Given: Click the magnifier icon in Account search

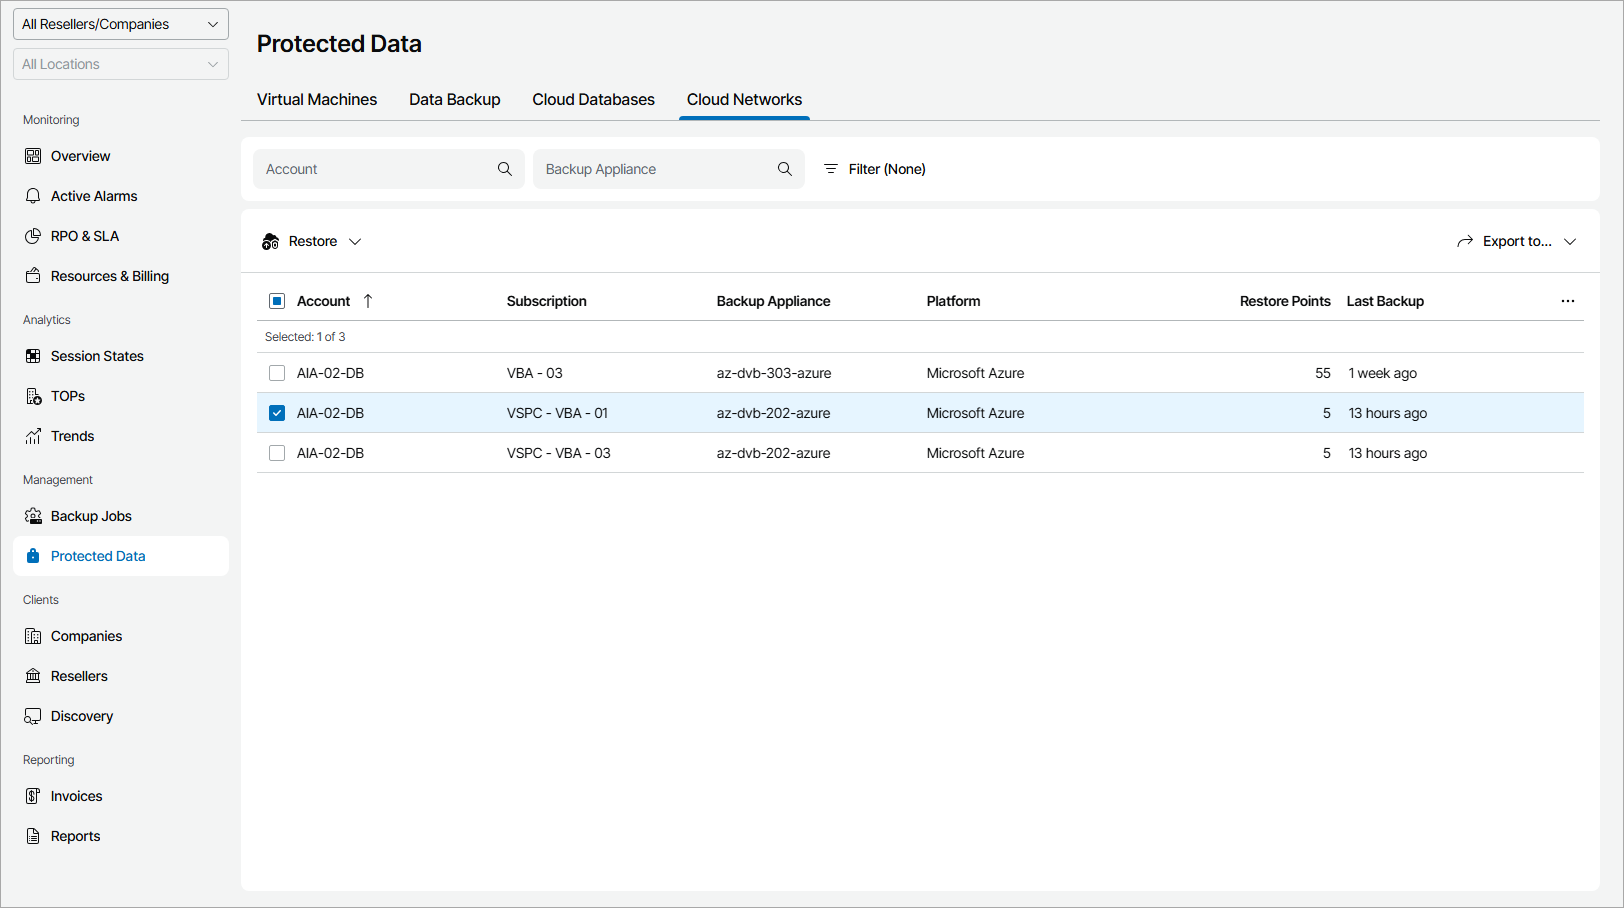Looking at the screenshot, I should [x=505, y=169].
